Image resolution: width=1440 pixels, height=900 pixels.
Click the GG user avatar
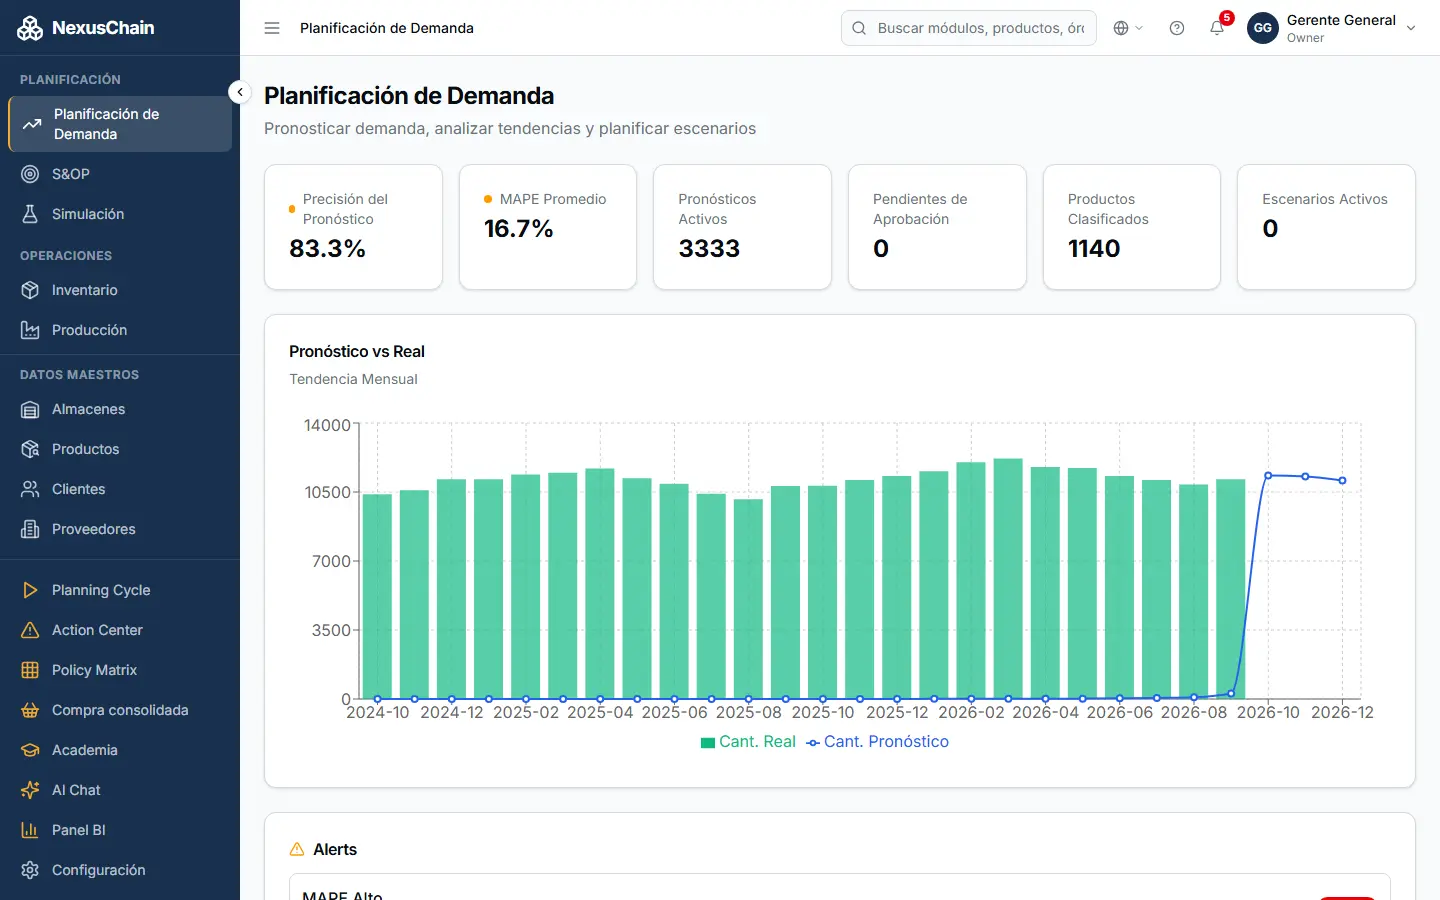1263,28
